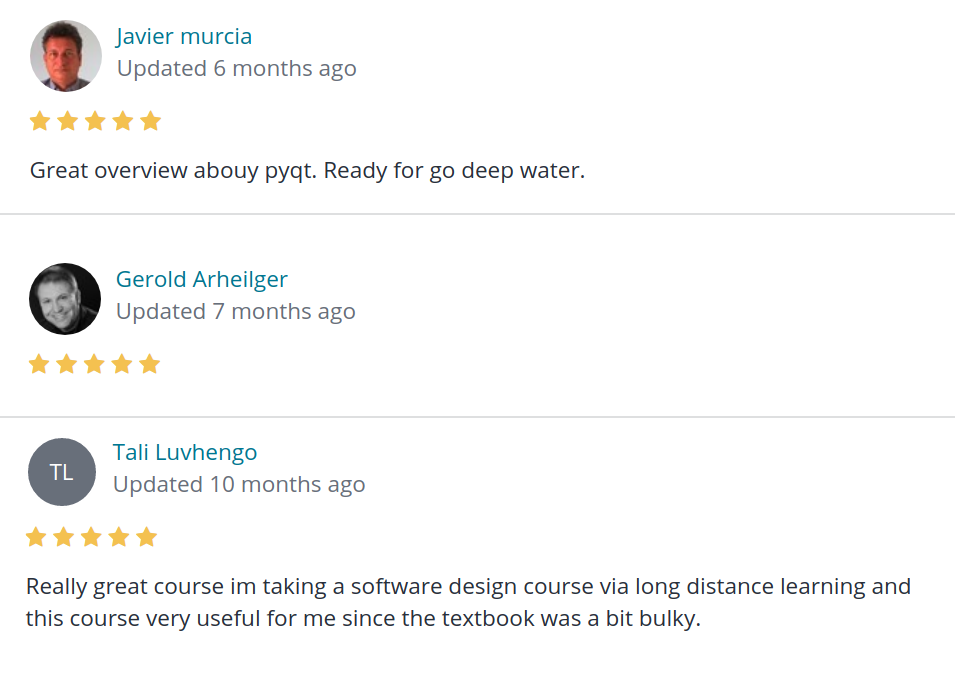This screenshot has width=955, height=682.
Task: Click the 'Updated 6 months ago' timestamp
Action: point(237,69)
